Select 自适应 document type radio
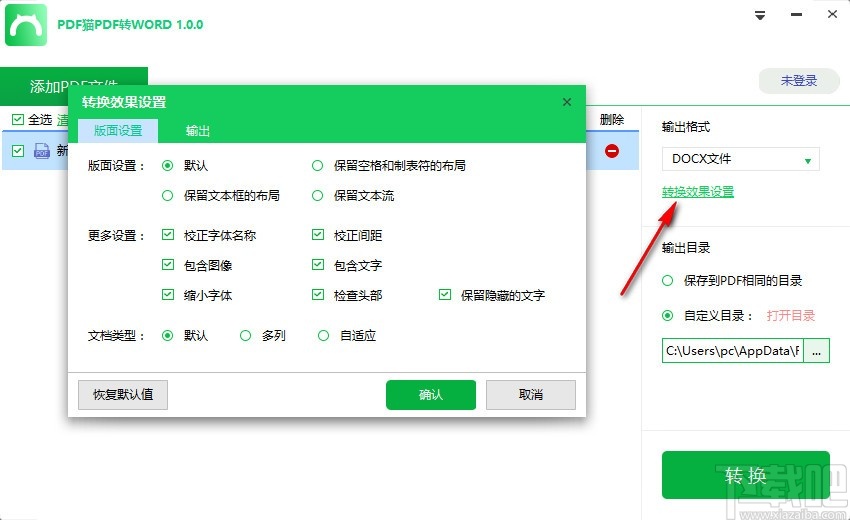The image size is (850, 520). pyautogui.click(x=324, y=336)
